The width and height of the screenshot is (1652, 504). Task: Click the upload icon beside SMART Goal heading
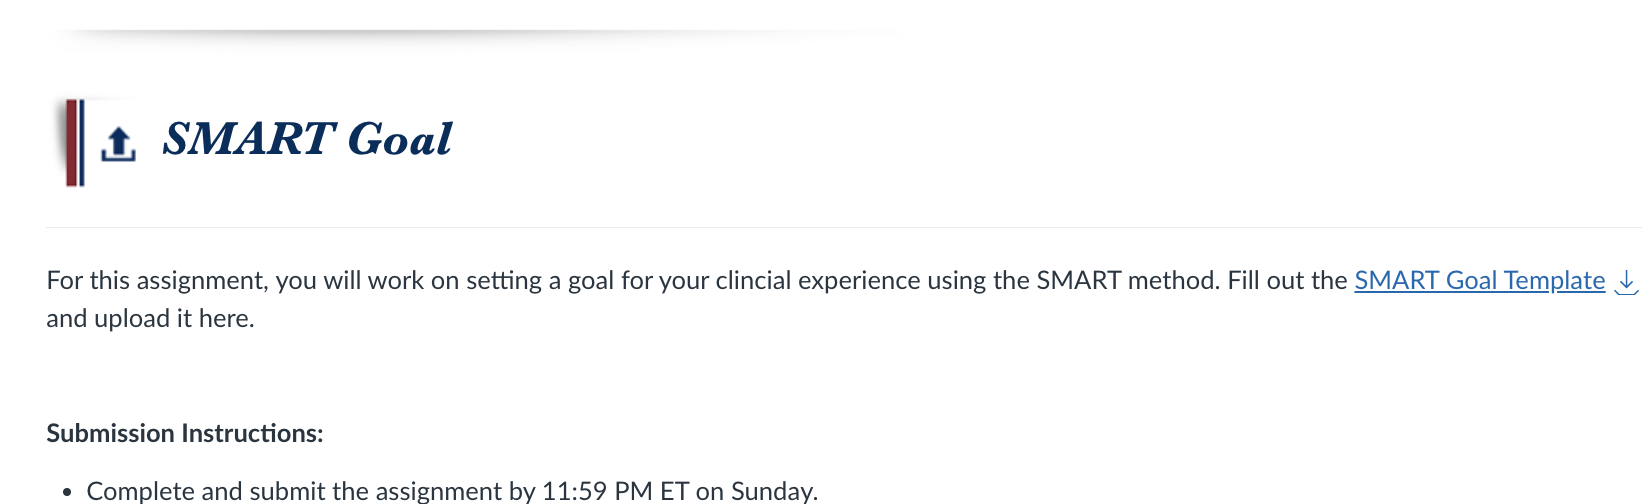tap(118, 144)
